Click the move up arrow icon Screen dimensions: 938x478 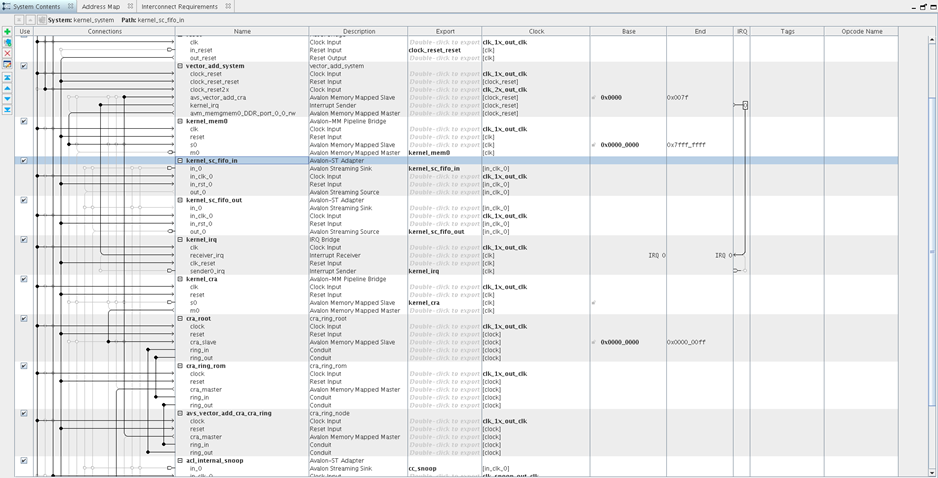click(7, 88)
